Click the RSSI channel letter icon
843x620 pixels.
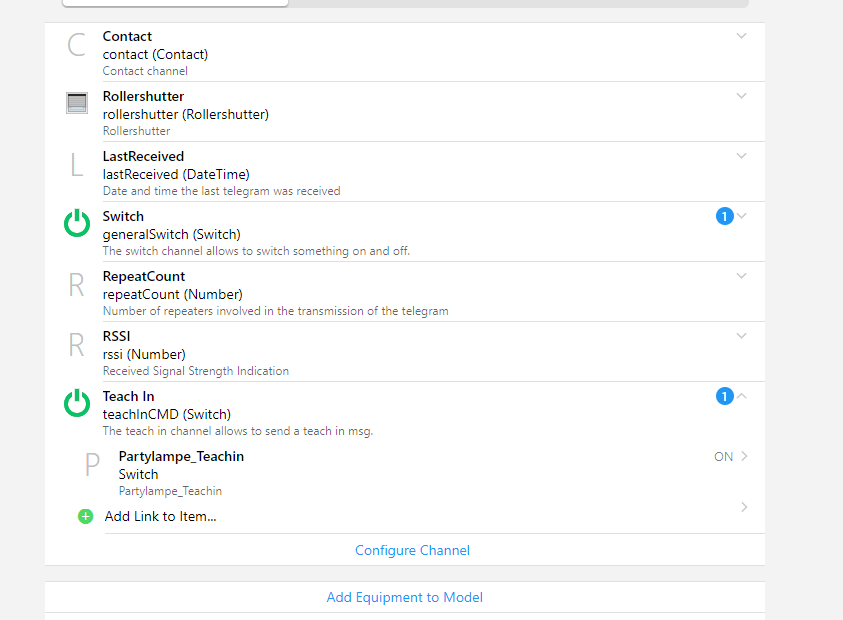[x=77, y=345]
